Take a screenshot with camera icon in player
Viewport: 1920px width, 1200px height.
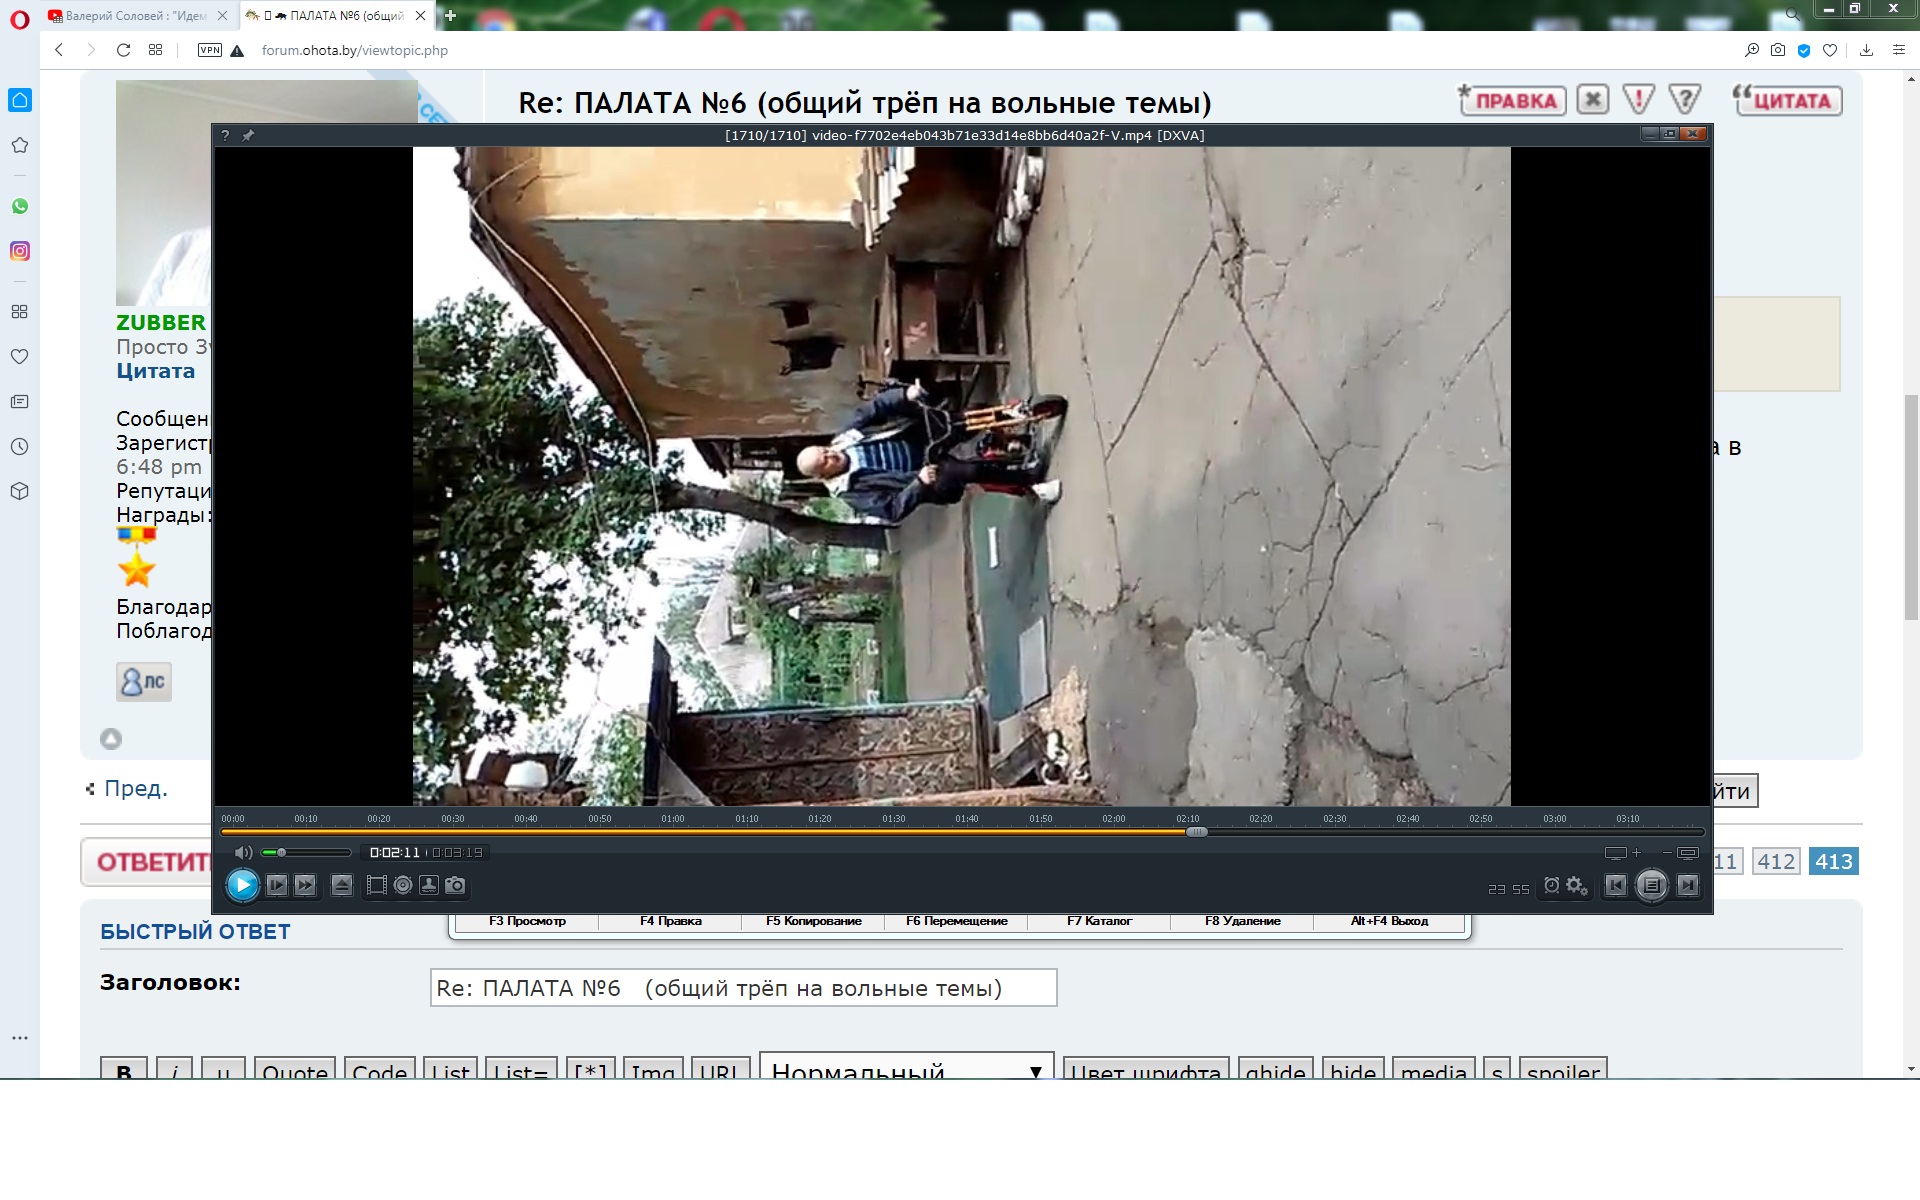(455, 885)
